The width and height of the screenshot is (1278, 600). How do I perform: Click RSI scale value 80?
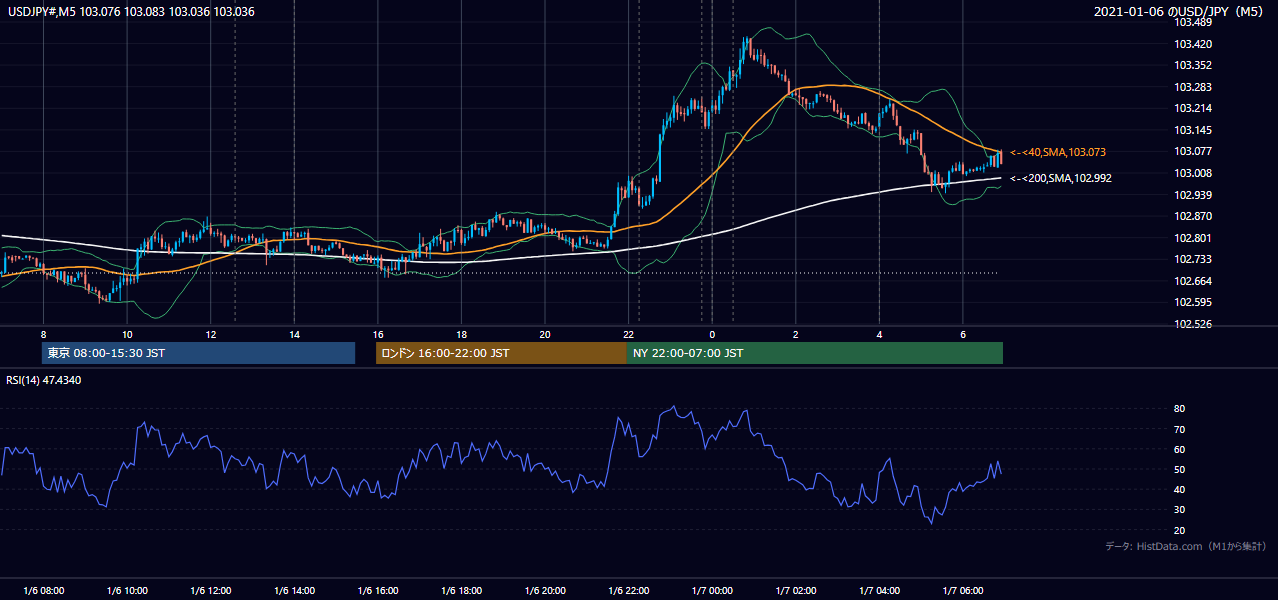[1180, 409]
